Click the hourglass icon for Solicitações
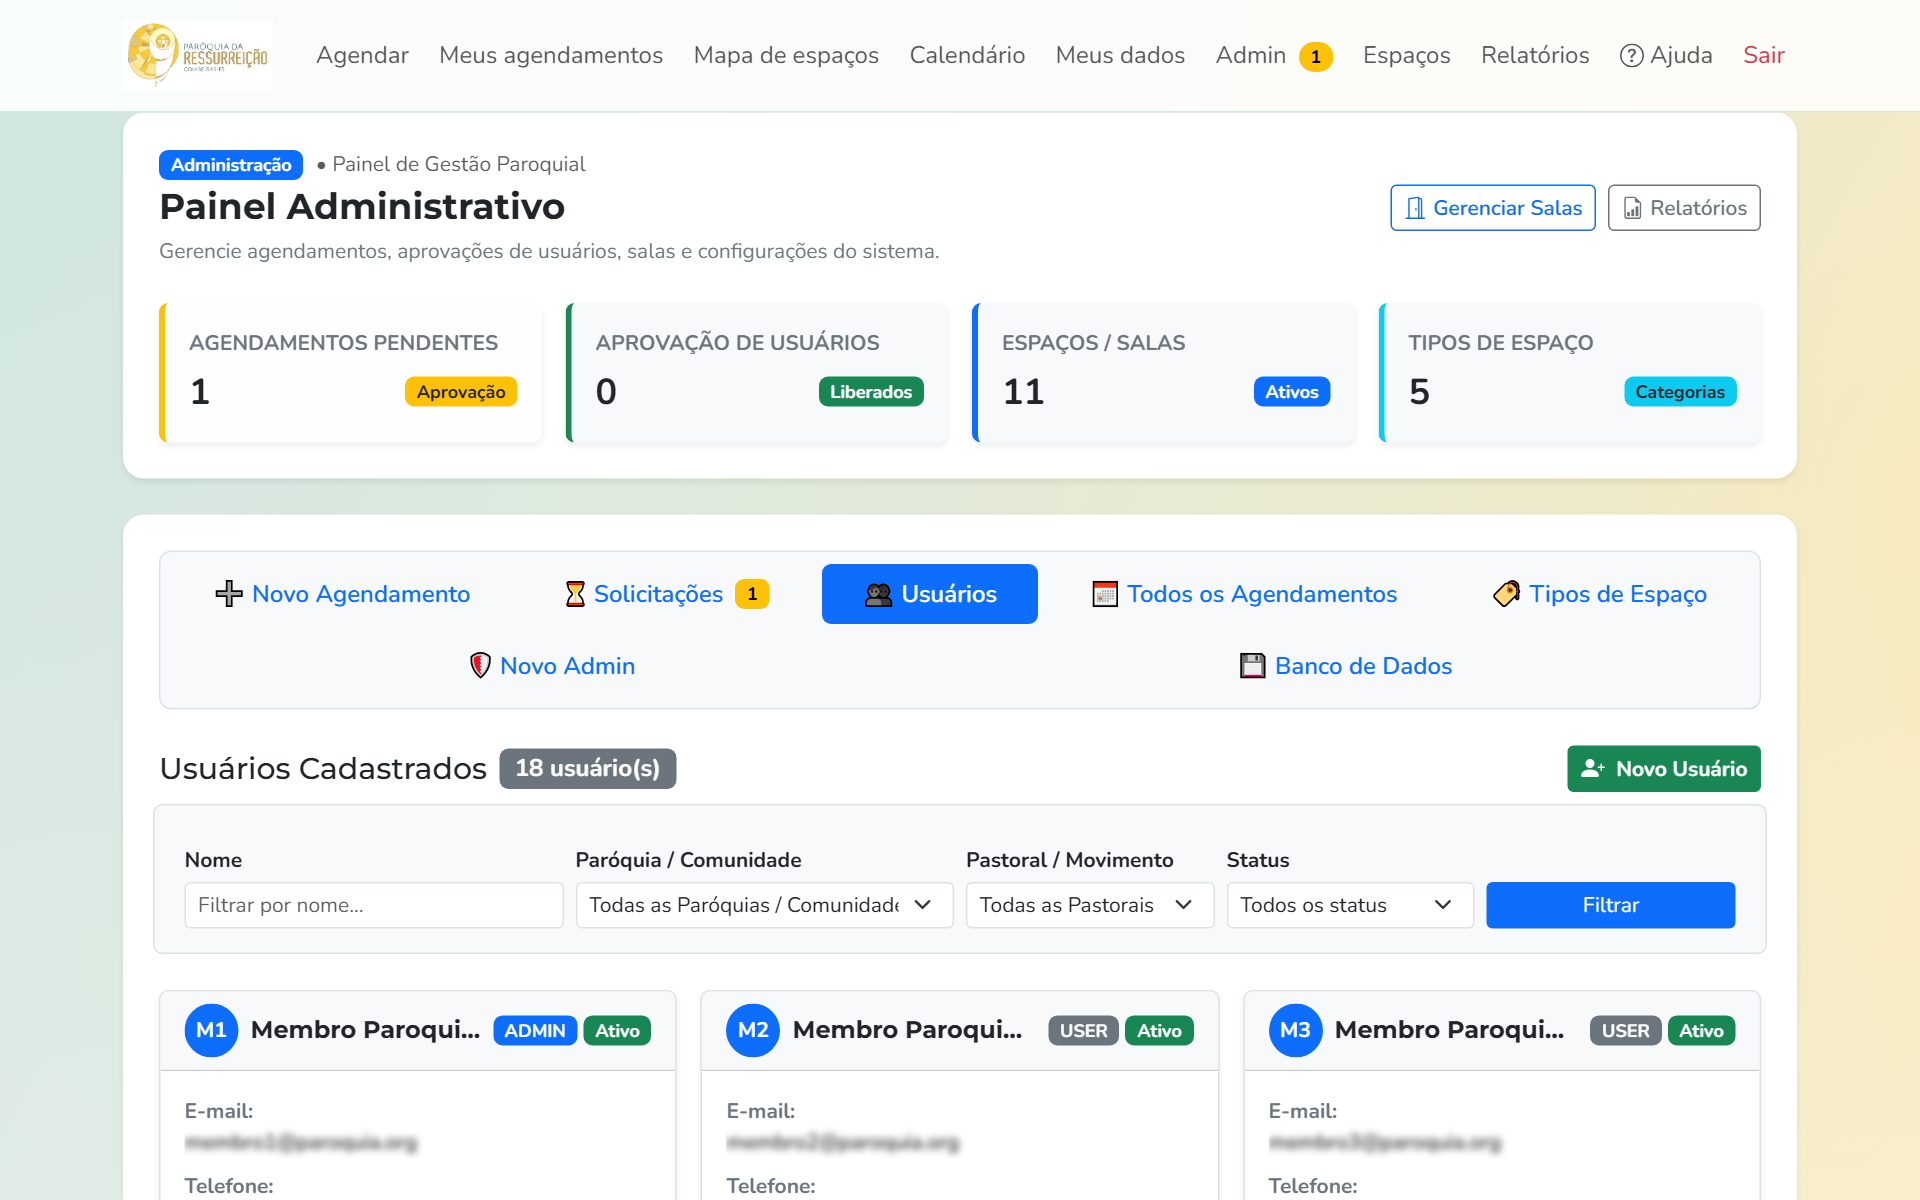 575,594
